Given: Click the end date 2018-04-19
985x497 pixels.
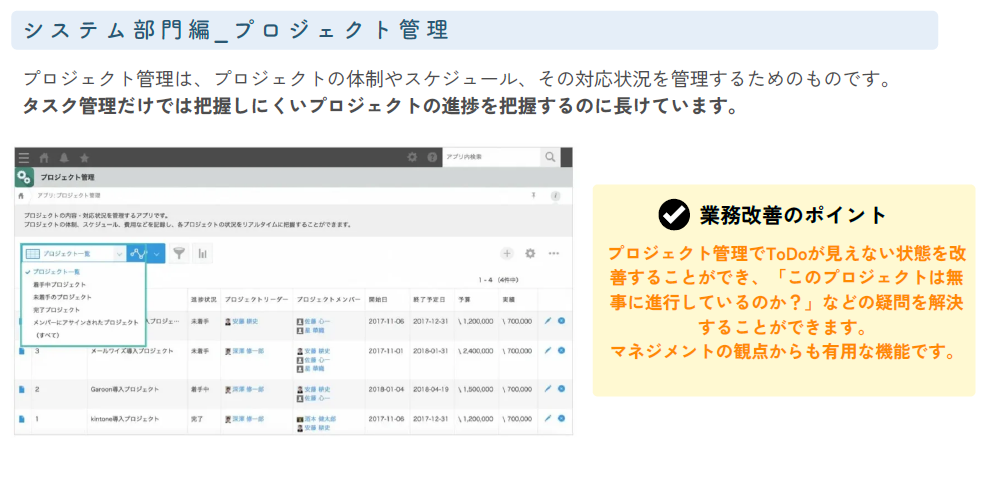Looking at the screenshot, I should pyautogui.click(x=431, y=390).
